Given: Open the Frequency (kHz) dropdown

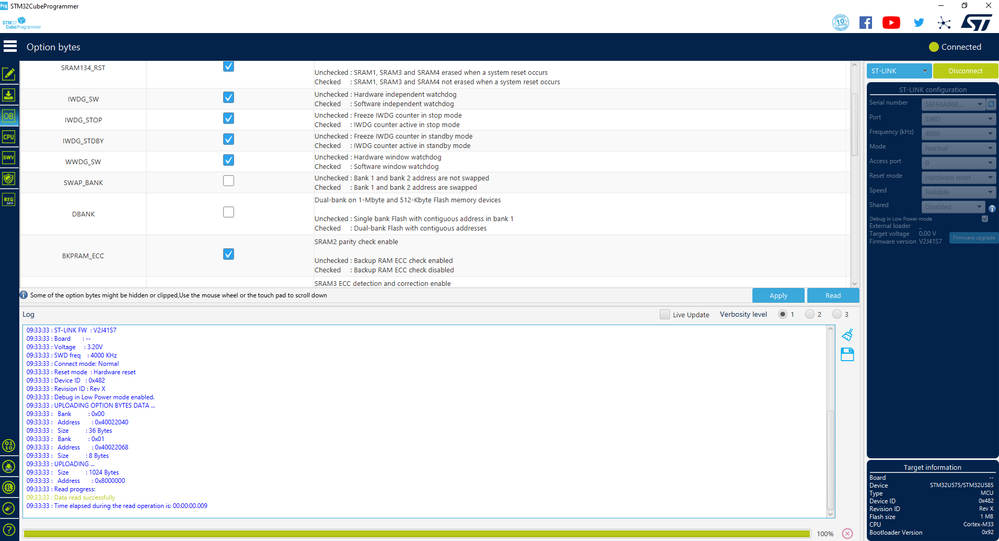Looking at the screenshot, I should [x=958, y=134].
